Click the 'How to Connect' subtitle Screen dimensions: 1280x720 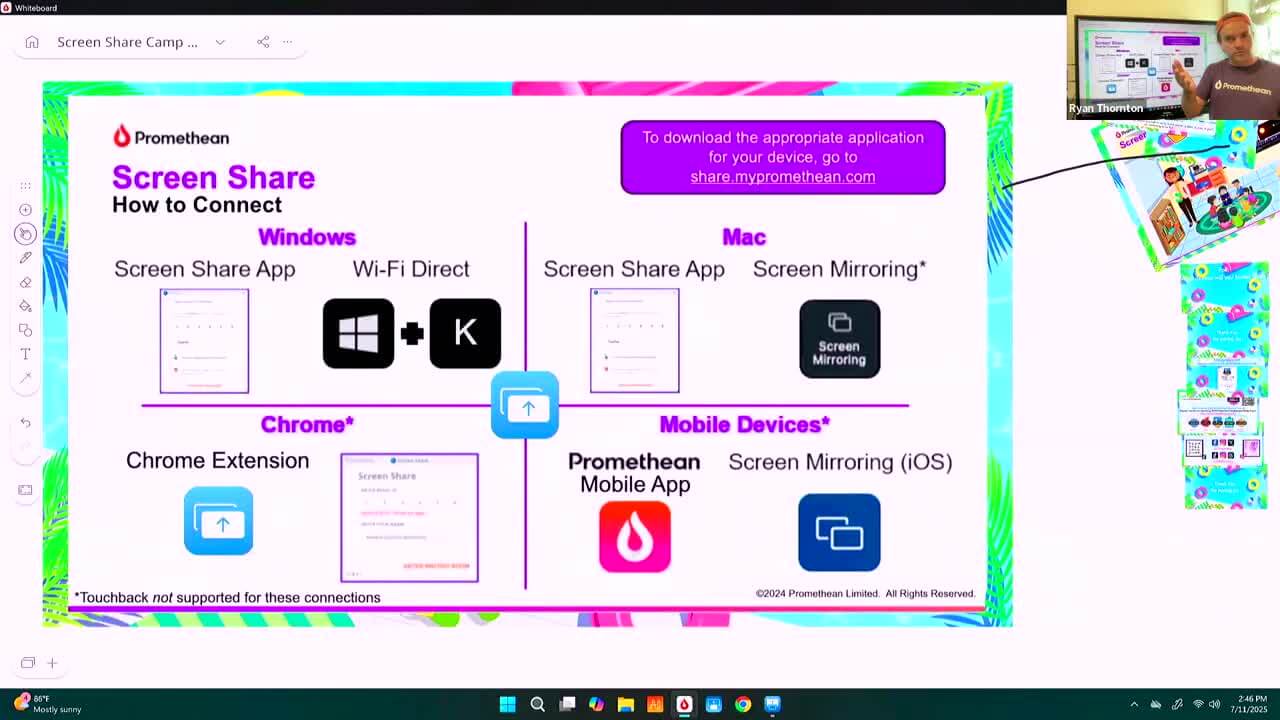(197, 205)
